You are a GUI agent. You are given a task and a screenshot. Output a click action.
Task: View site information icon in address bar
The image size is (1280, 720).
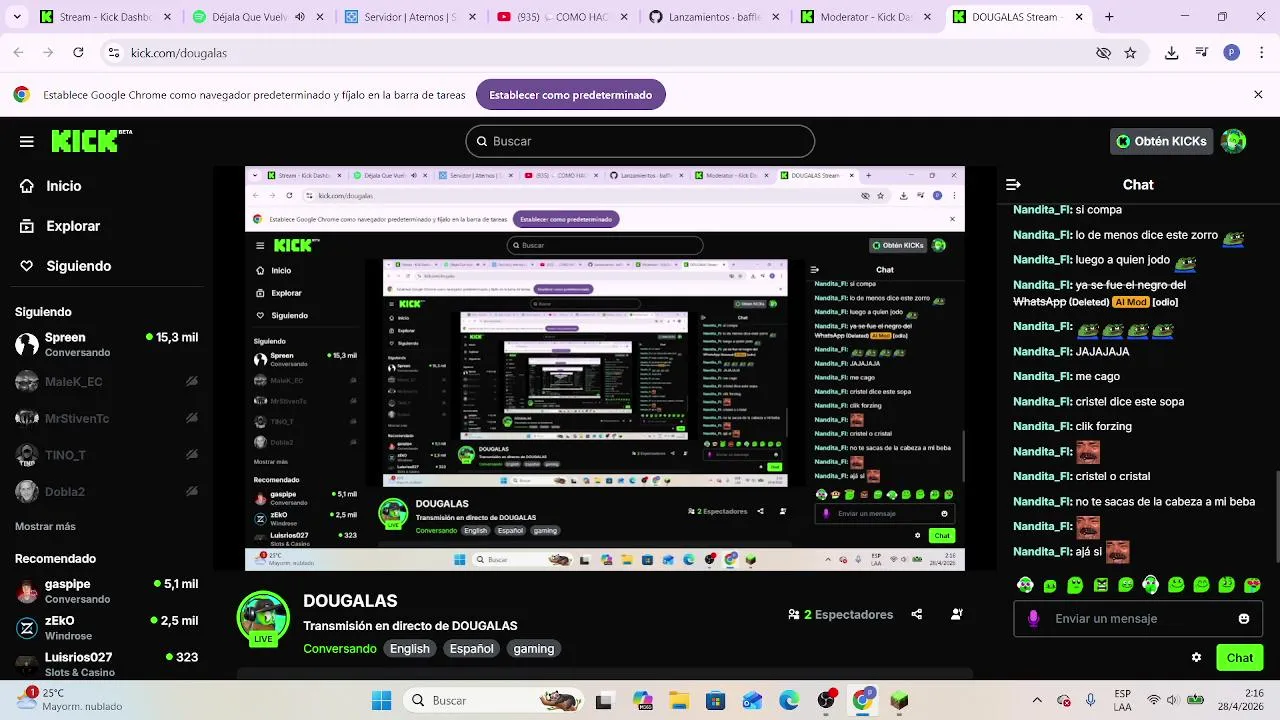[114, 53]
